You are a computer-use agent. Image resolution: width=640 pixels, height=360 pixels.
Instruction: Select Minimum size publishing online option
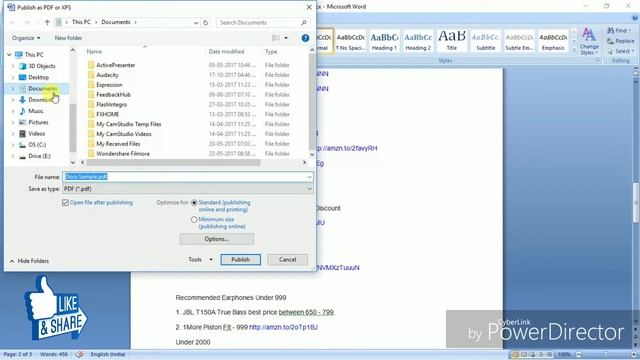pos(194,220)
